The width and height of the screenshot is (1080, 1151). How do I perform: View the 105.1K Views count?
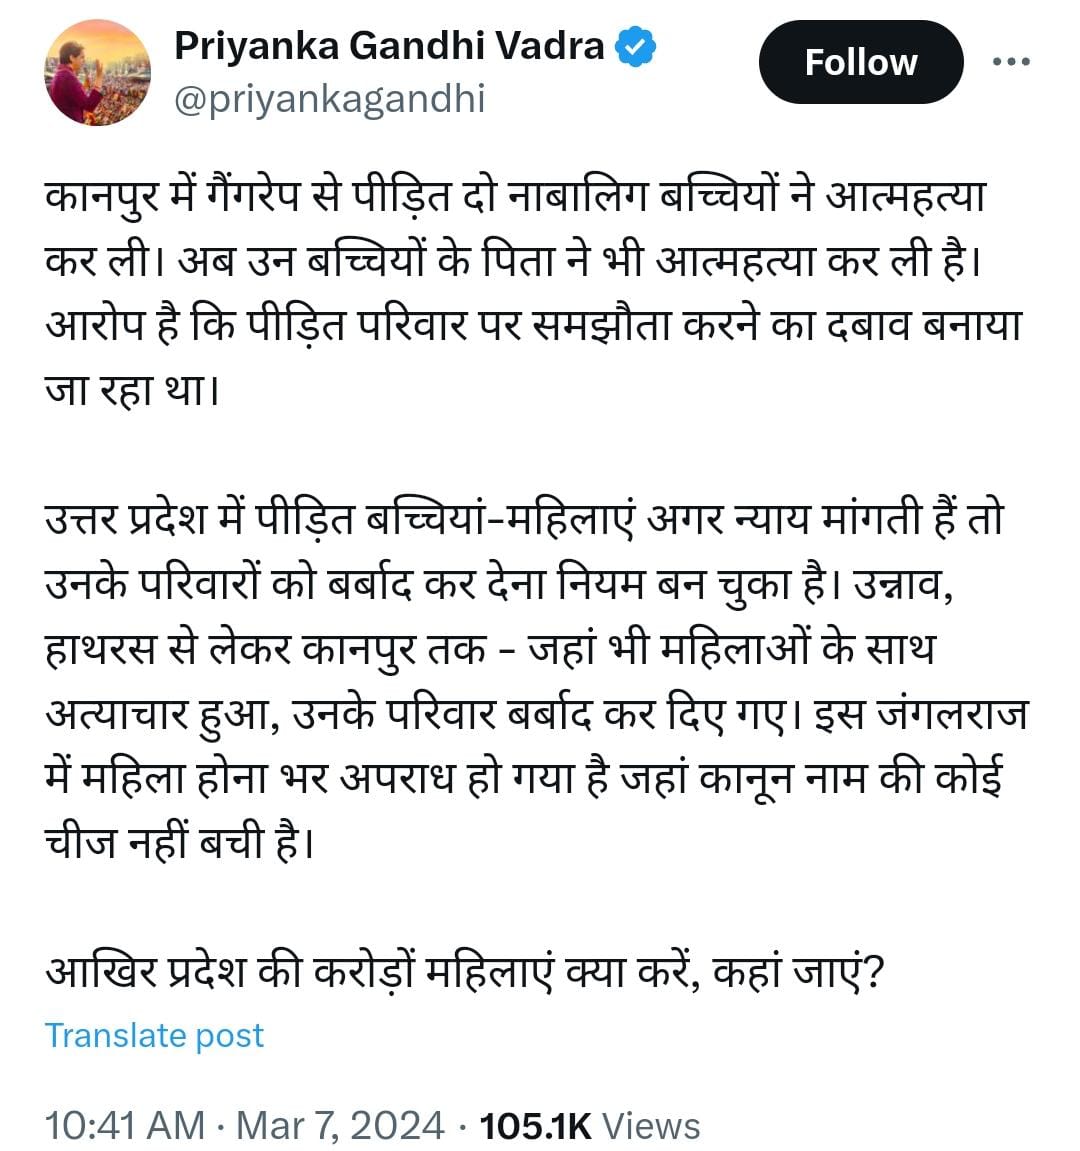click(590, 1125)
